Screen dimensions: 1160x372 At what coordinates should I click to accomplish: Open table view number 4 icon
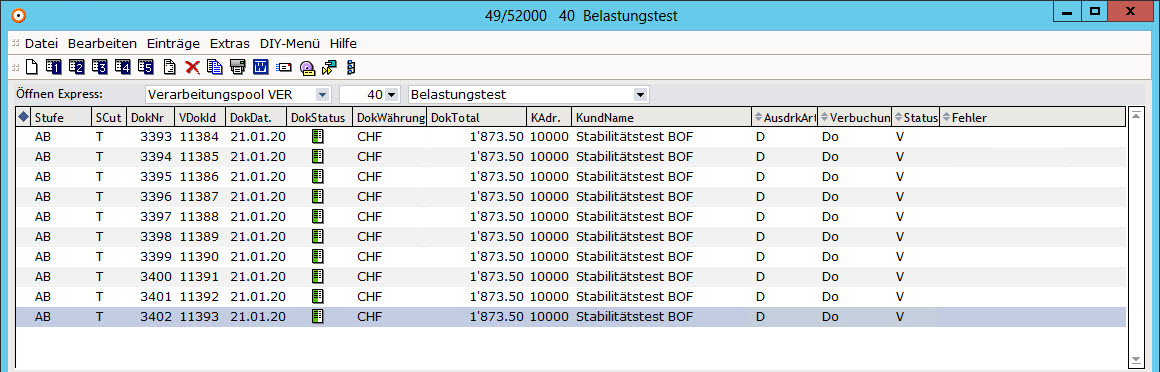[x=122, y=67]
